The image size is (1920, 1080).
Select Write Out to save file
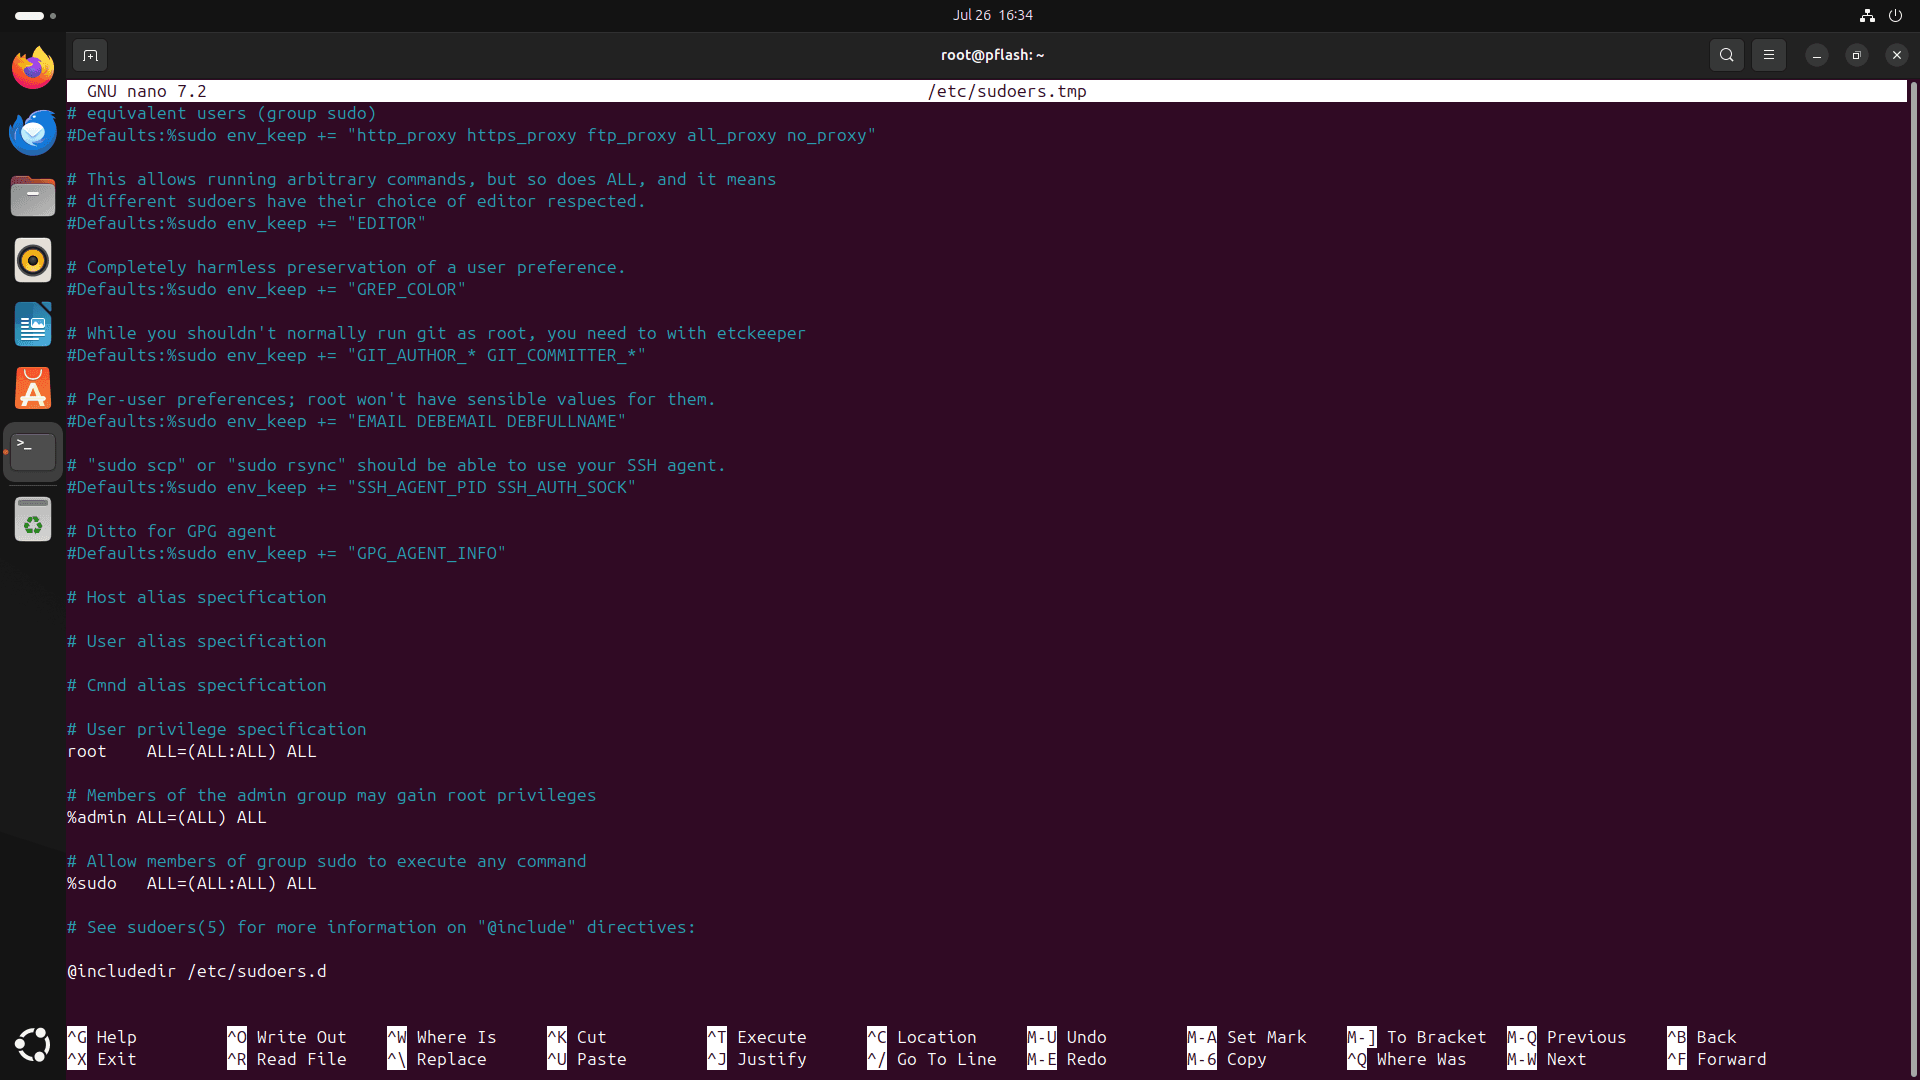301,1036
